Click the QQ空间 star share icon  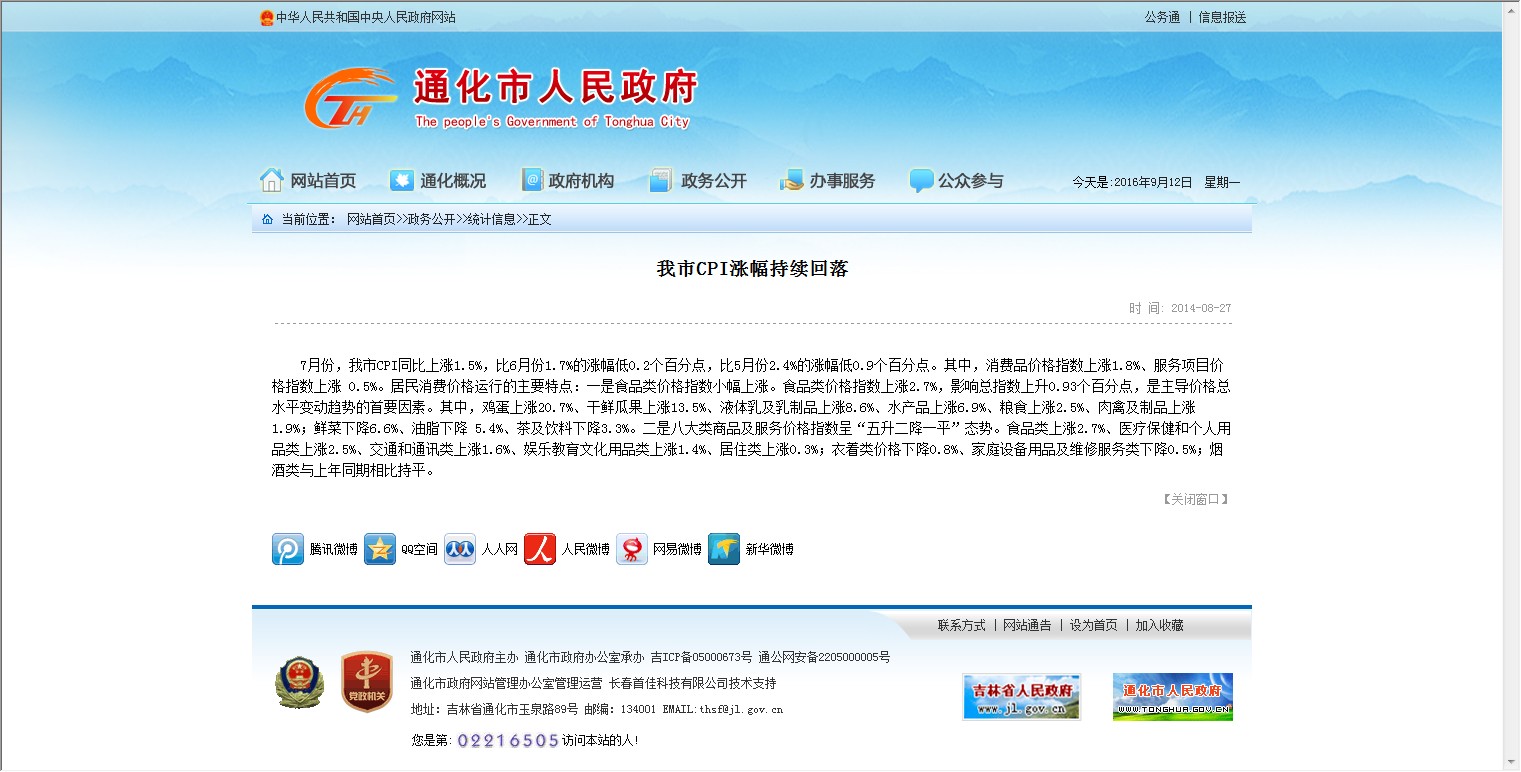380,549
